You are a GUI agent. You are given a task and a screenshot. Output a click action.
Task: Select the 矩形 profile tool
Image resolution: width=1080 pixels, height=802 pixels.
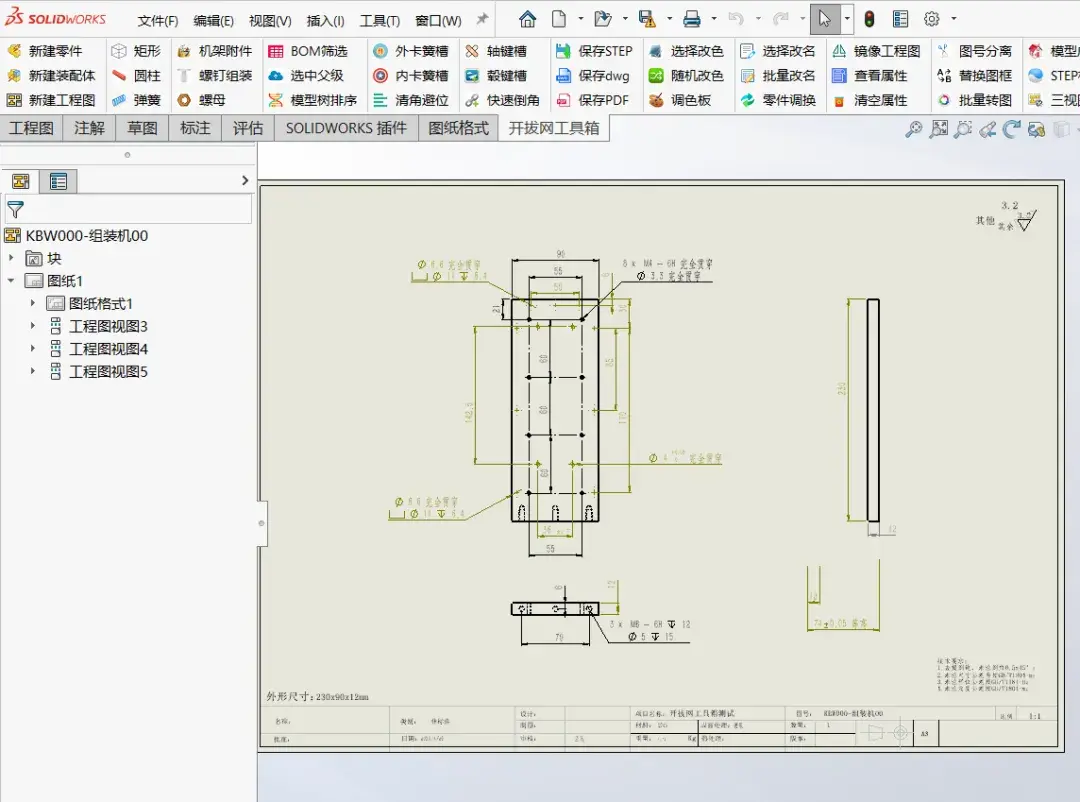tap(136, 51)
